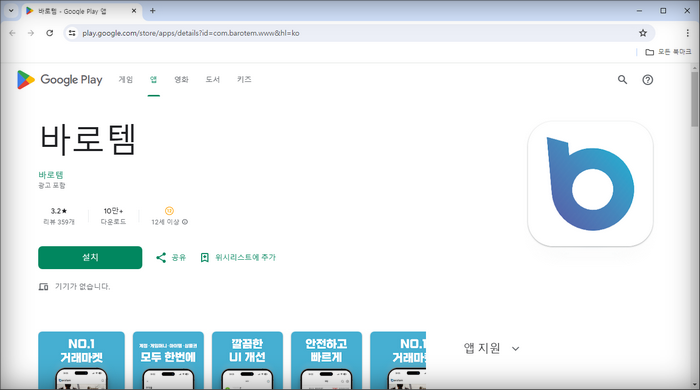Screen dimensions: 700x390
Task: Install the app with 설치 button
Action: coord(90,257)
